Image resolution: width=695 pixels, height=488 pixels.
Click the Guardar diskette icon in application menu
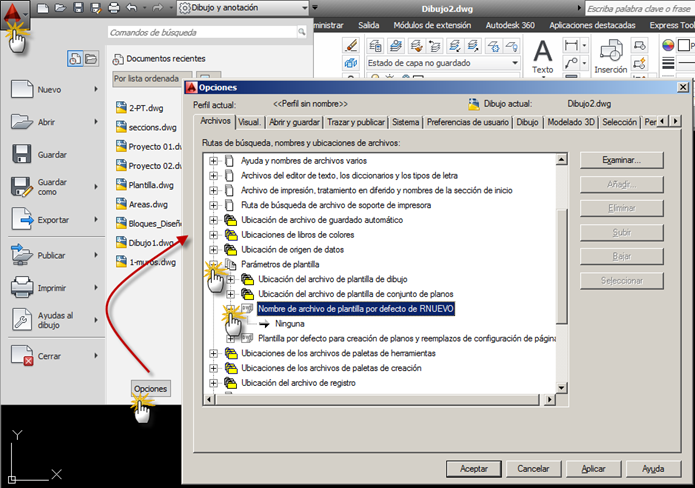[21, 154]
